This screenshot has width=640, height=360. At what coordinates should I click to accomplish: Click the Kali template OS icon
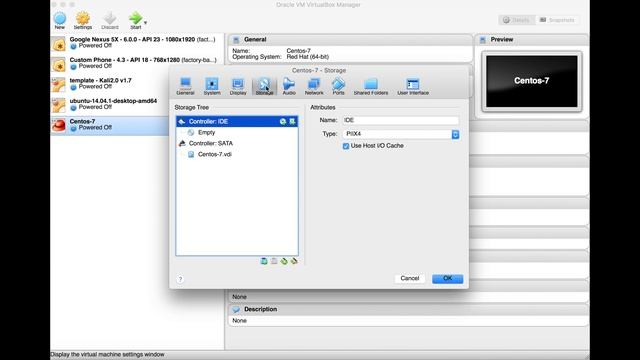(x=59, y=84)
